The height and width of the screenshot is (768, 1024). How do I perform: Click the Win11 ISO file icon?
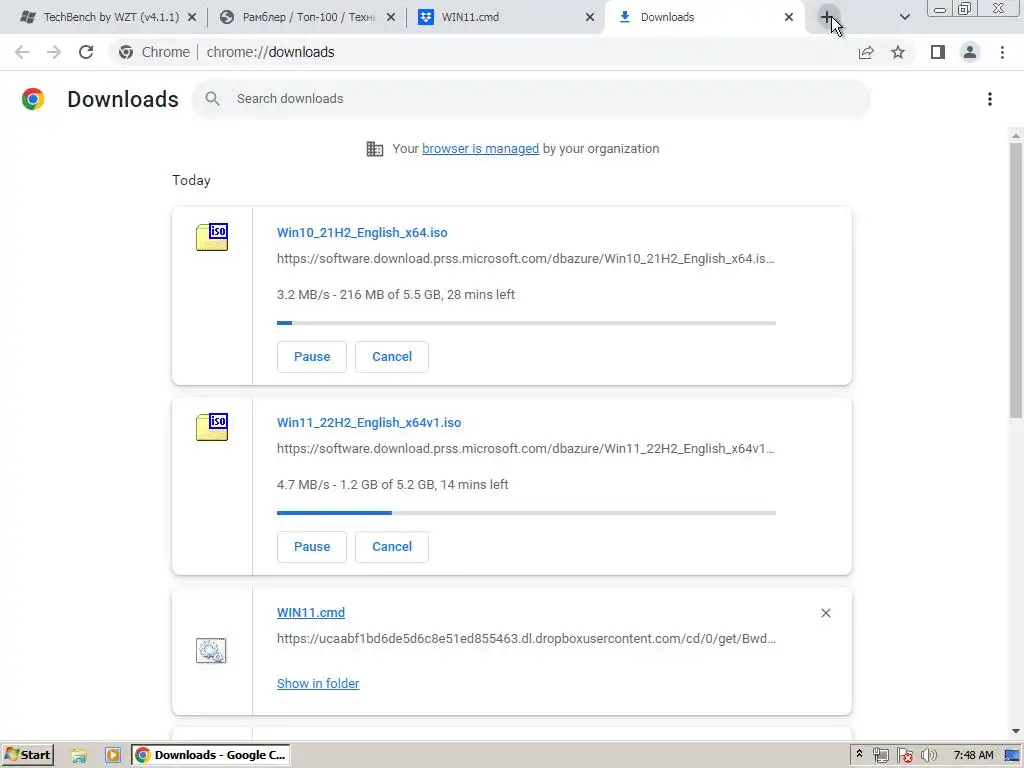tap(212, 427)
